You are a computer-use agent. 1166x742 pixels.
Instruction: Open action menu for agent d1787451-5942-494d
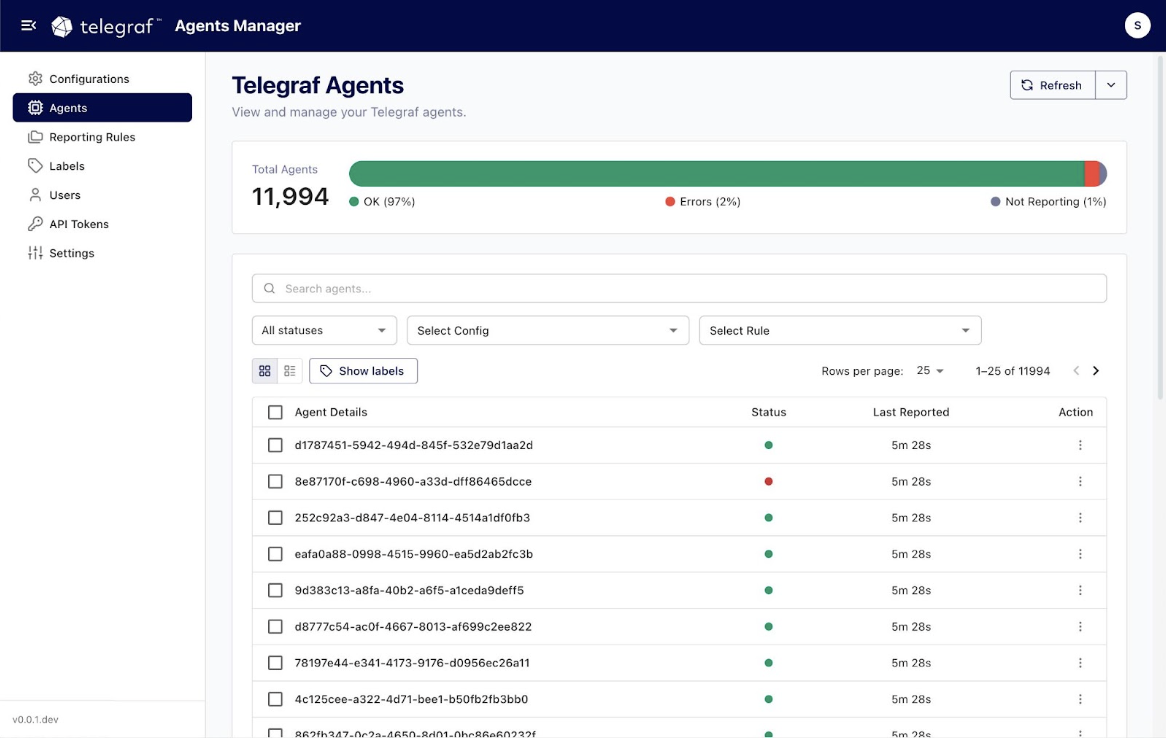click(1080, 445)
